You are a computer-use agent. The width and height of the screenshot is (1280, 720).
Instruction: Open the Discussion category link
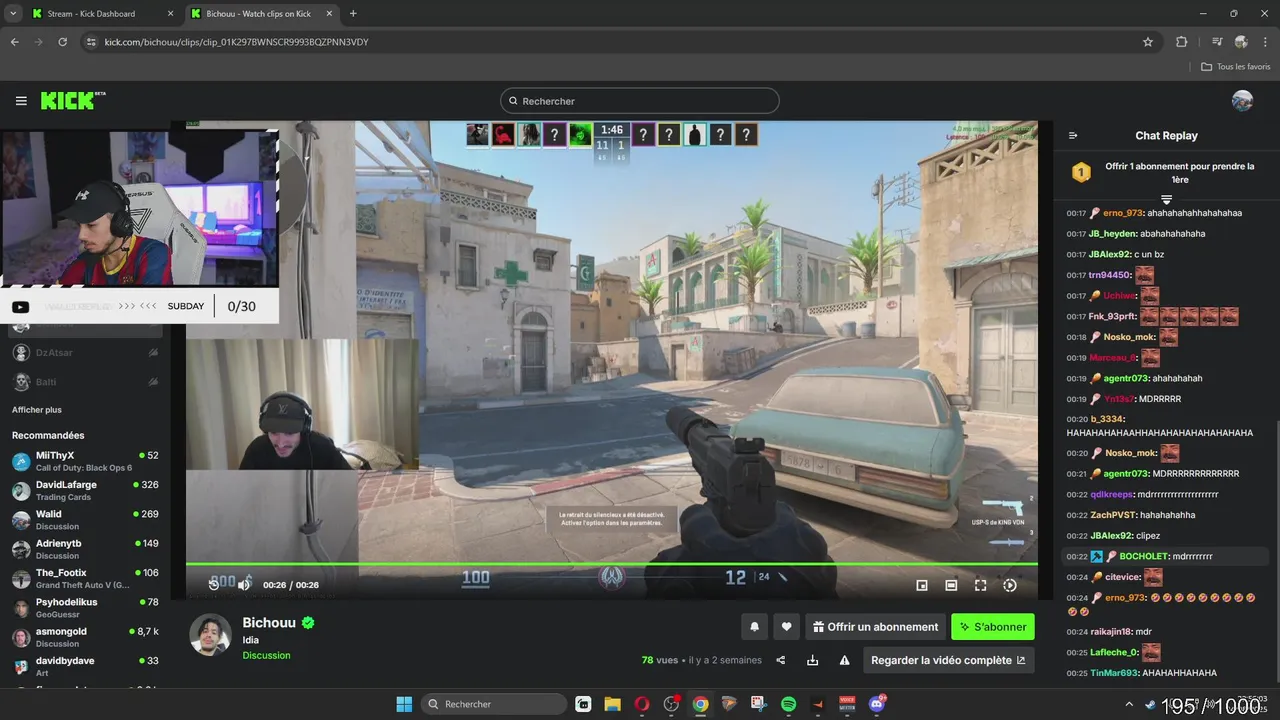pos(266,655)
